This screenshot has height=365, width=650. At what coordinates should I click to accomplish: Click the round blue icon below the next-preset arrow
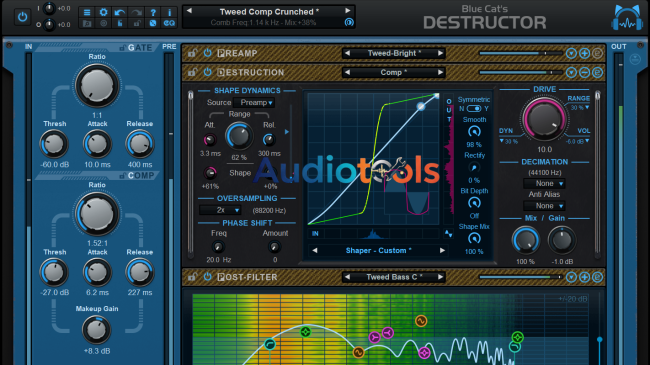tap(349, 23)
